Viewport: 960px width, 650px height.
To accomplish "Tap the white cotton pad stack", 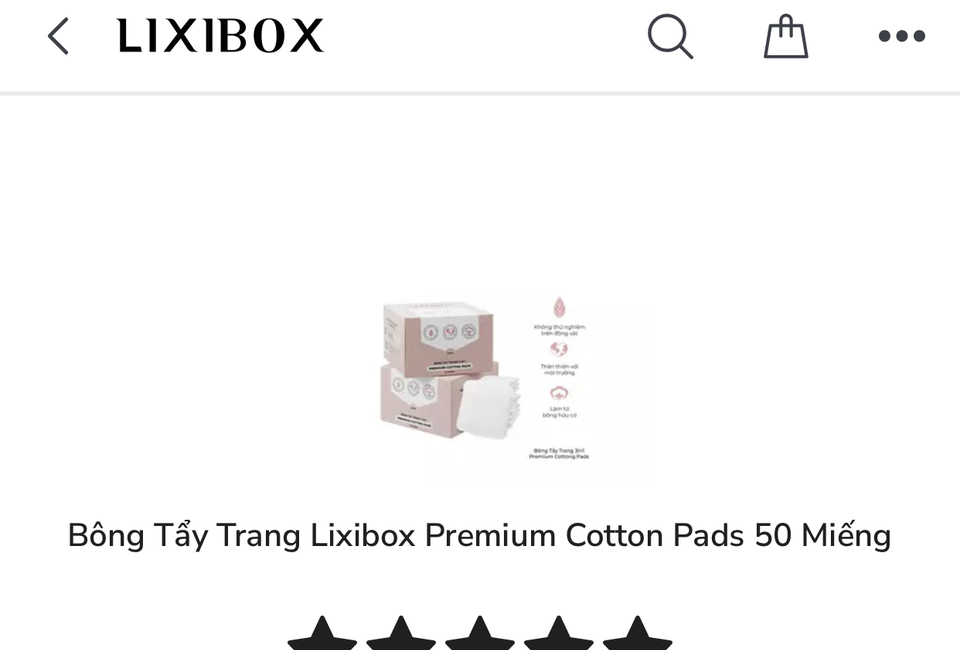I will point(489,406).
